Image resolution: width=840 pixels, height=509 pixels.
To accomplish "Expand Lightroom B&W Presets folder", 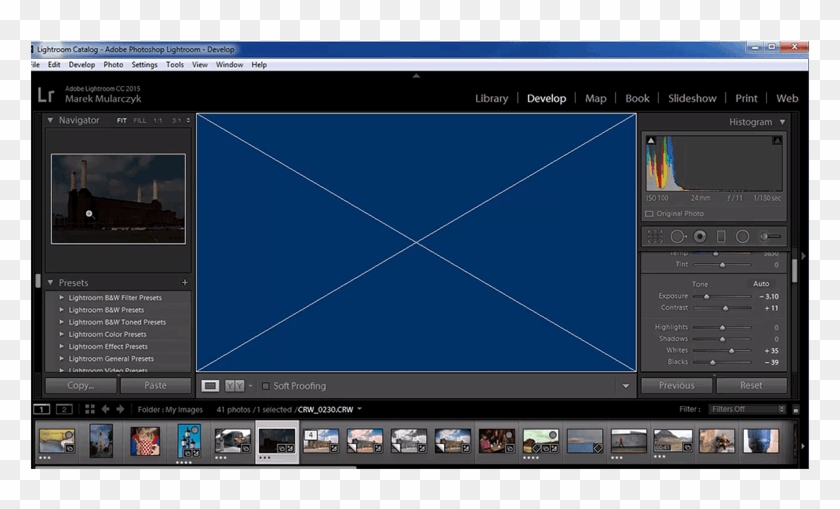I will pos(62,310).
